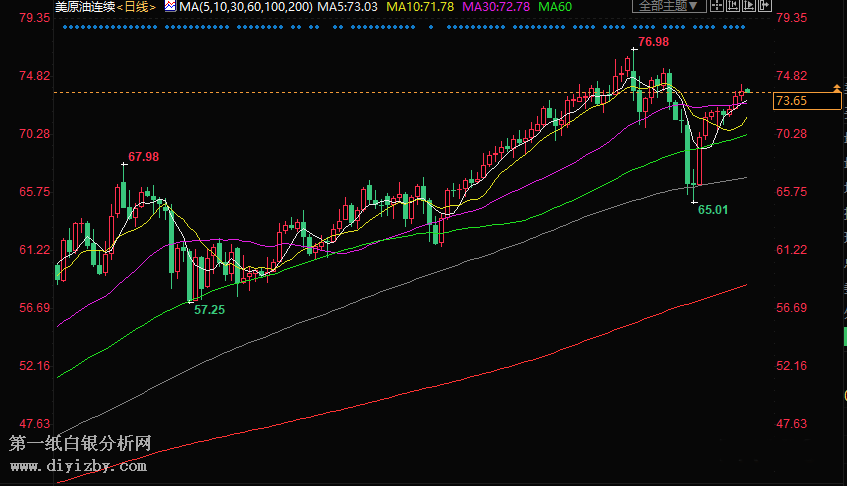Click the crosshair cursor icon in top toolbar
The width and height of the screenshot is (847, 486).
click(x=717, y=5)
